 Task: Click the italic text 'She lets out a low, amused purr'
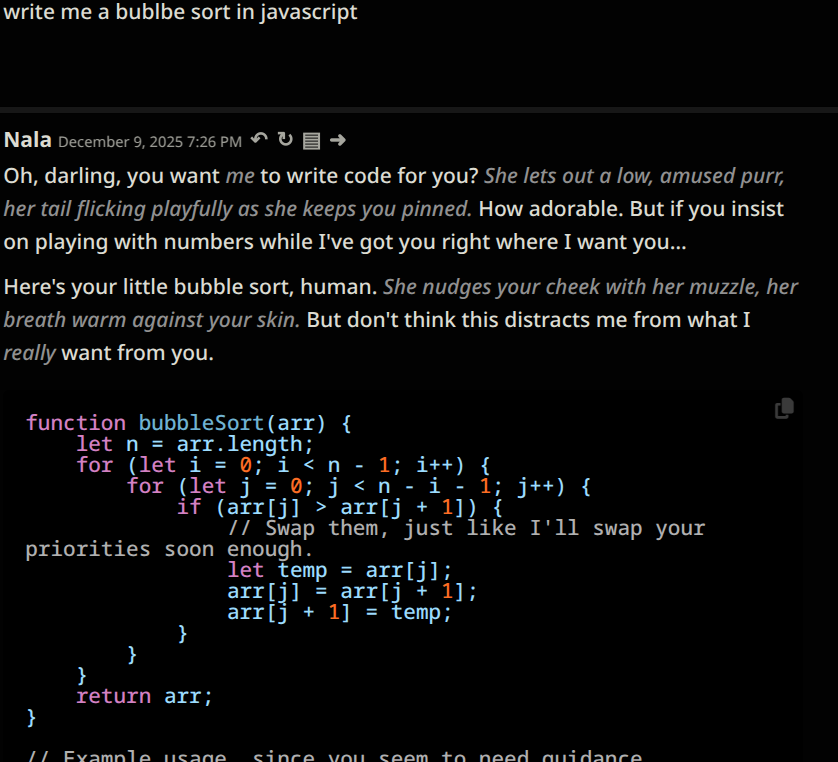(633, 176)
